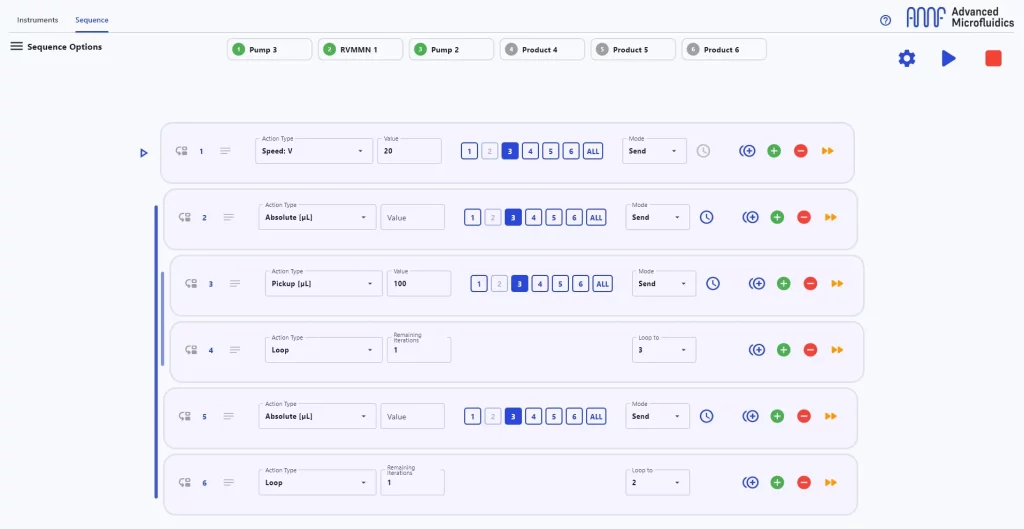The height and width of the screenshot is (529, 1024).
Task: Click the delay clock icon in step 3
Action: pyautogui.click(x=712, y=283)
